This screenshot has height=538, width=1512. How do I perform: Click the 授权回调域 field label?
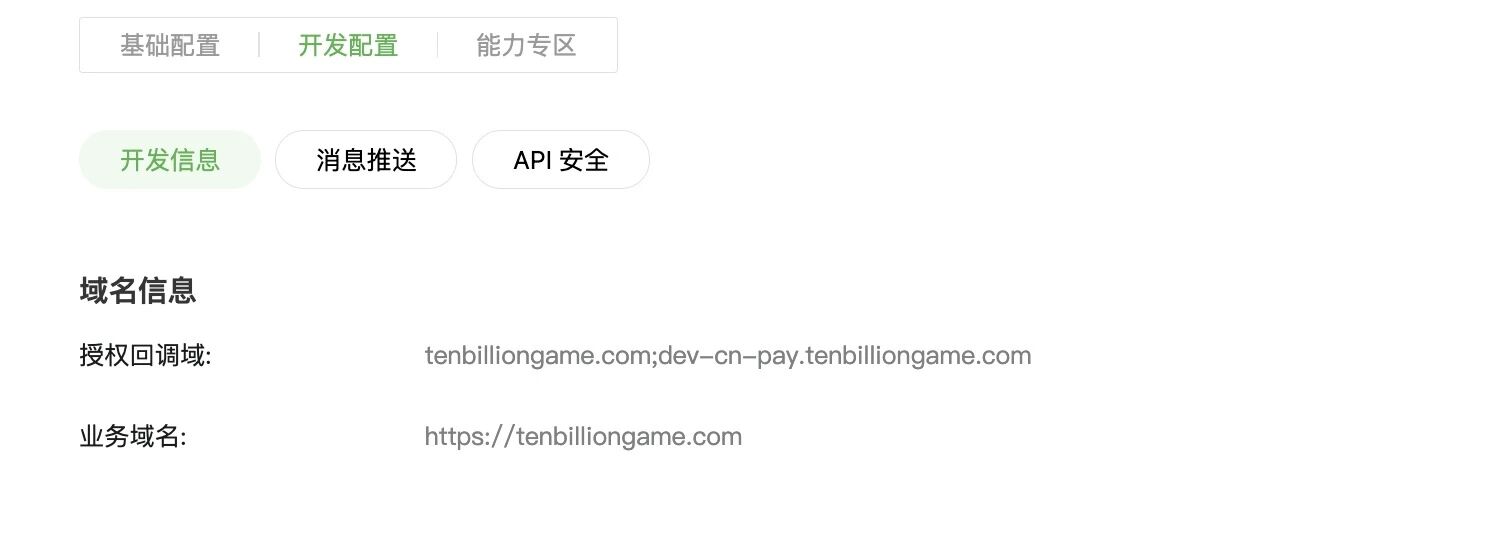pos(146,356)
